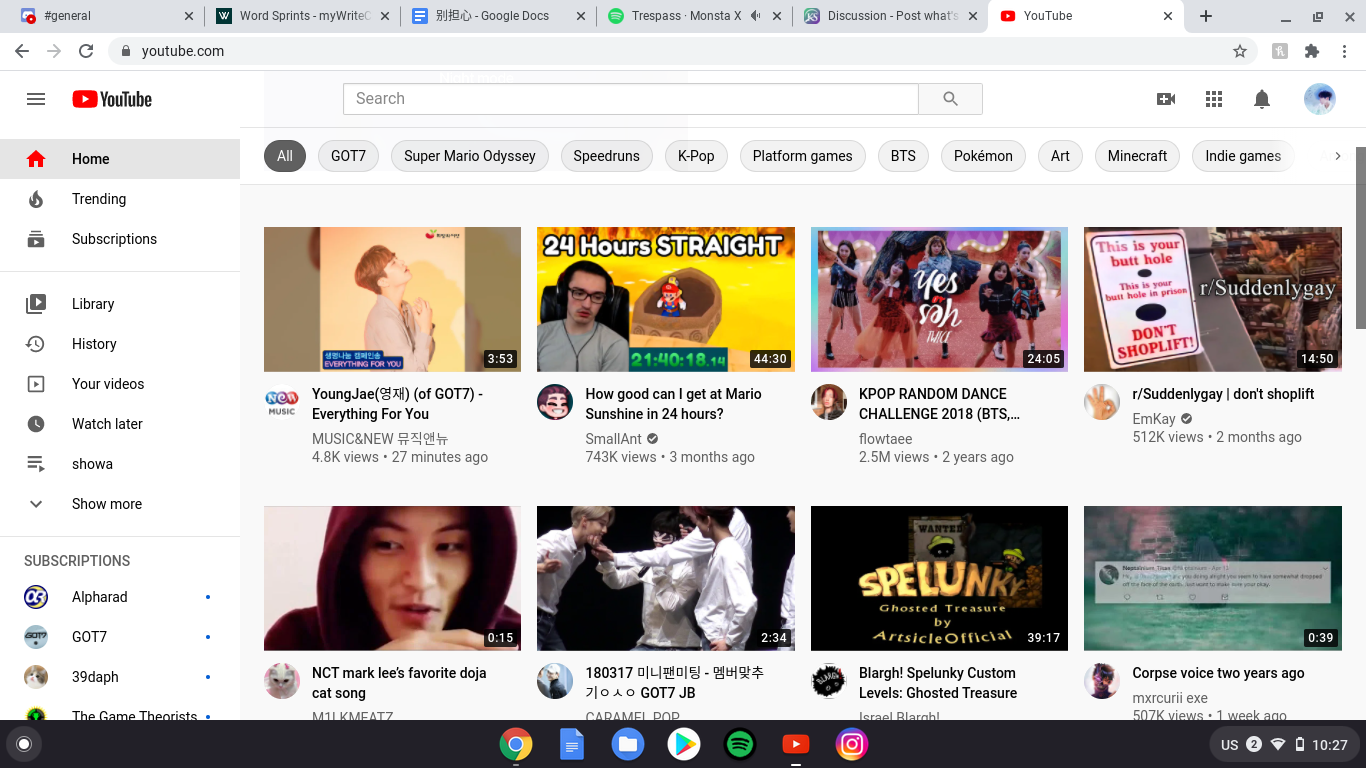Viewport: 1366px width, 768px height.
Task: Launch Instagram from the shelf
Action: [852, 744]
